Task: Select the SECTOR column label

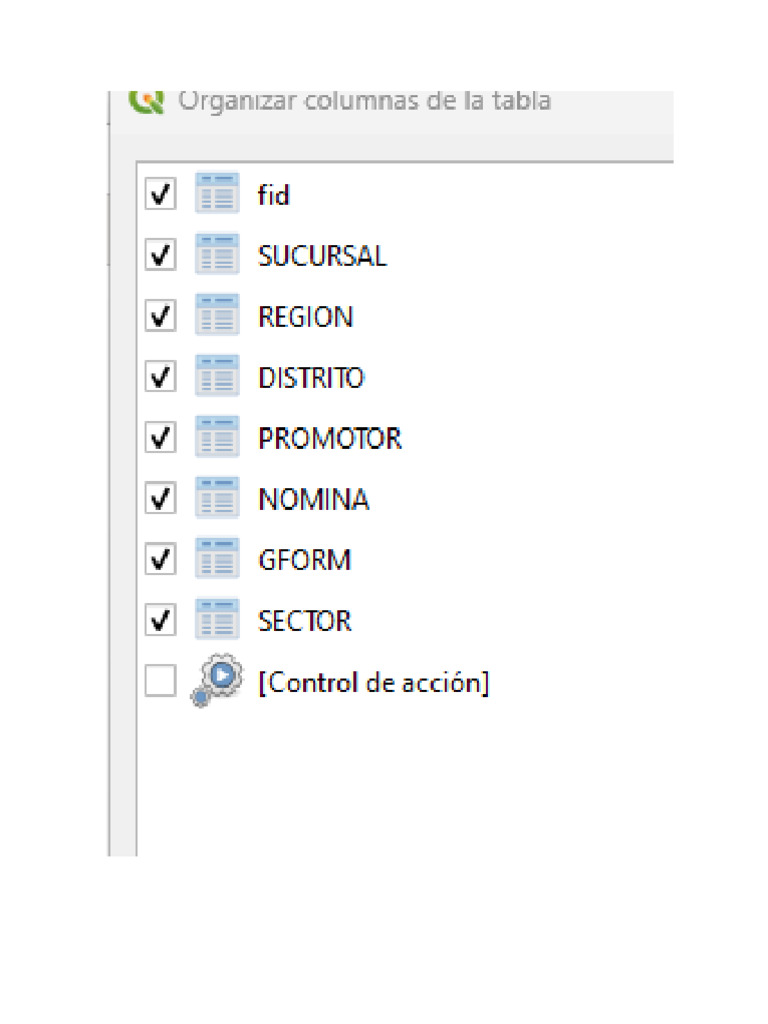Action: 304,621
